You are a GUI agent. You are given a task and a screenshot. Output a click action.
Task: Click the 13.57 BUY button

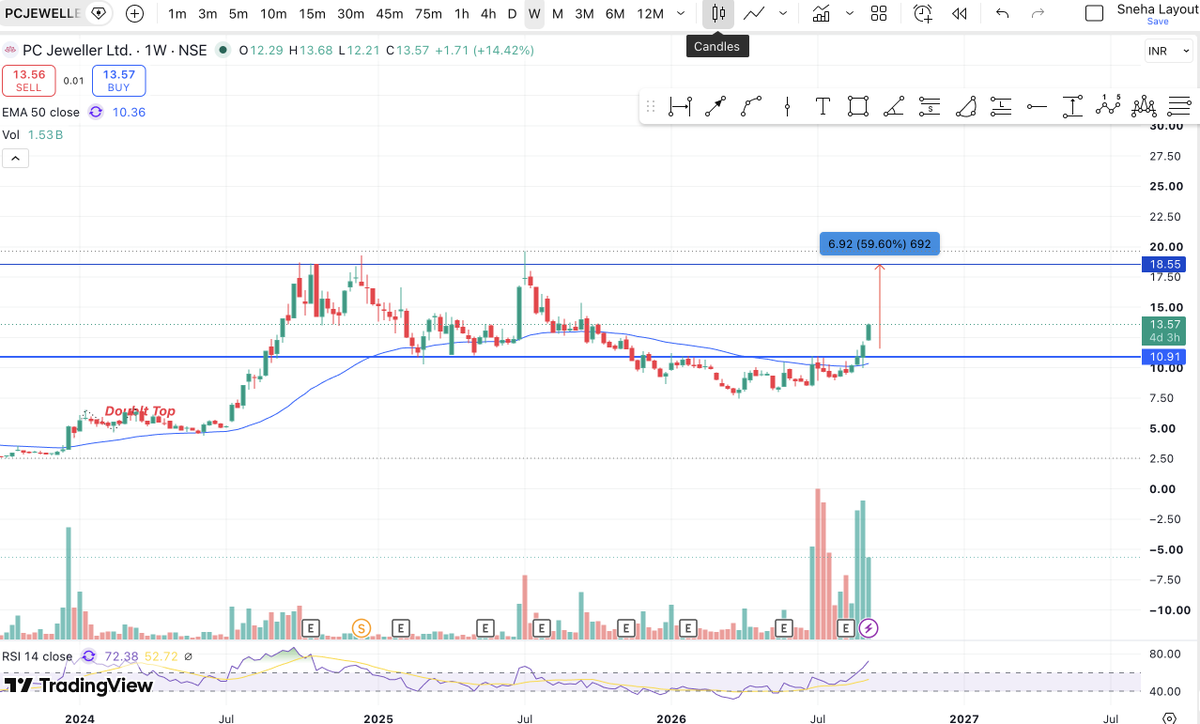click(x=119, y=80)
